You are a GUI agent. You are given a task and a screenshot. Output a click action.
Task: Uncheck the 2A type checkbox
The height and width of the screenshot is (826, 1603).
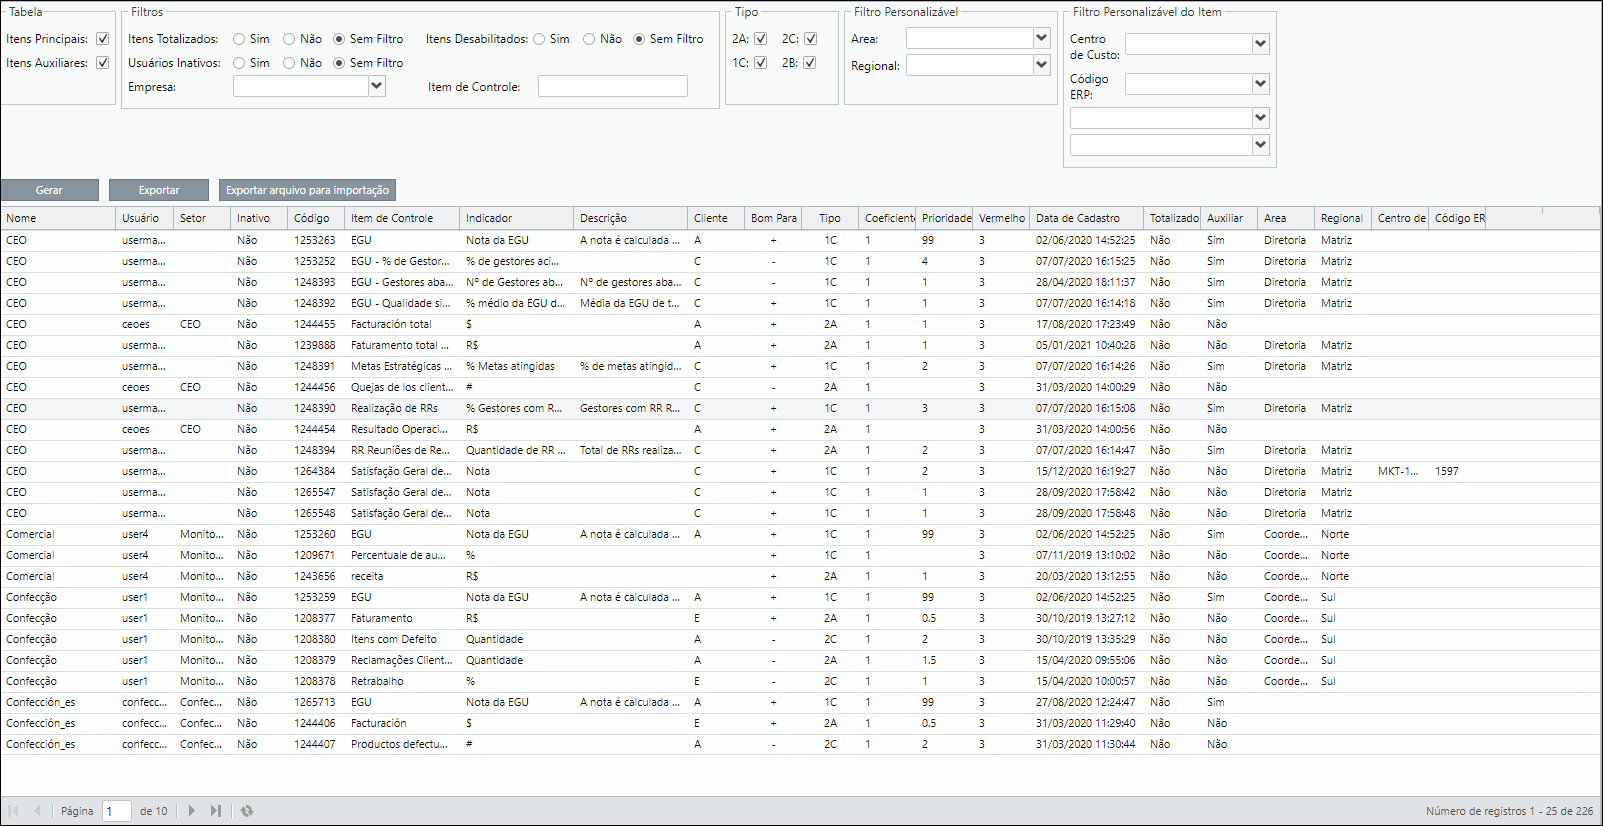pyautogui.click(x=761, y=39)
